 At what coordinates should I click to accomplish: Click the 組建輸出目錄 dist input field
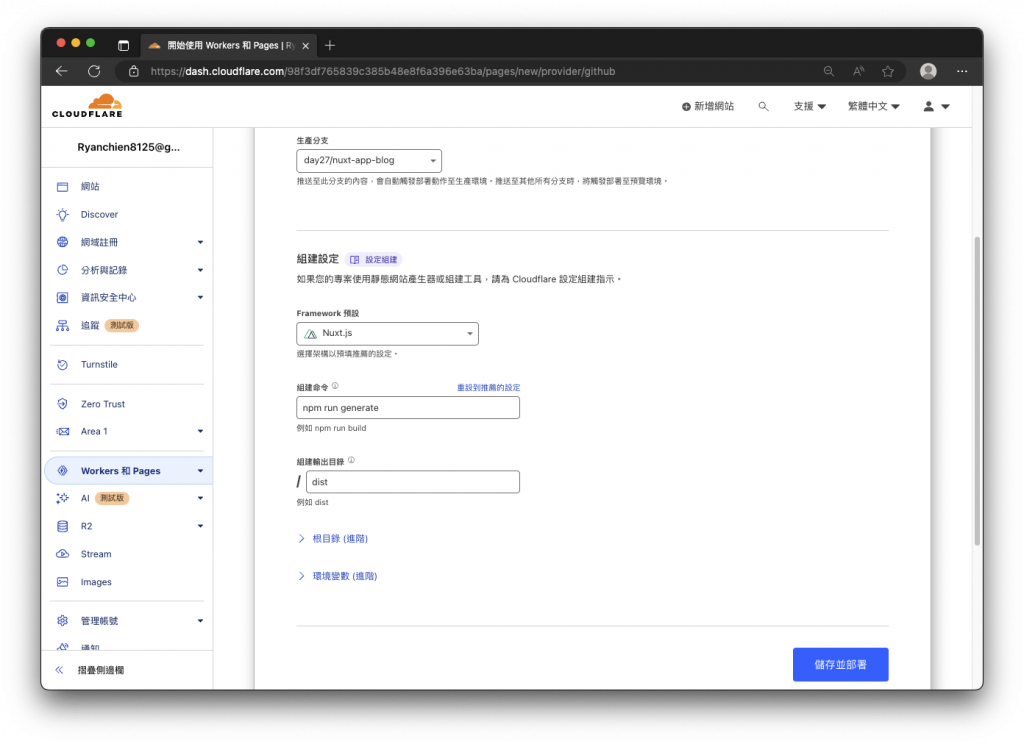413,482
